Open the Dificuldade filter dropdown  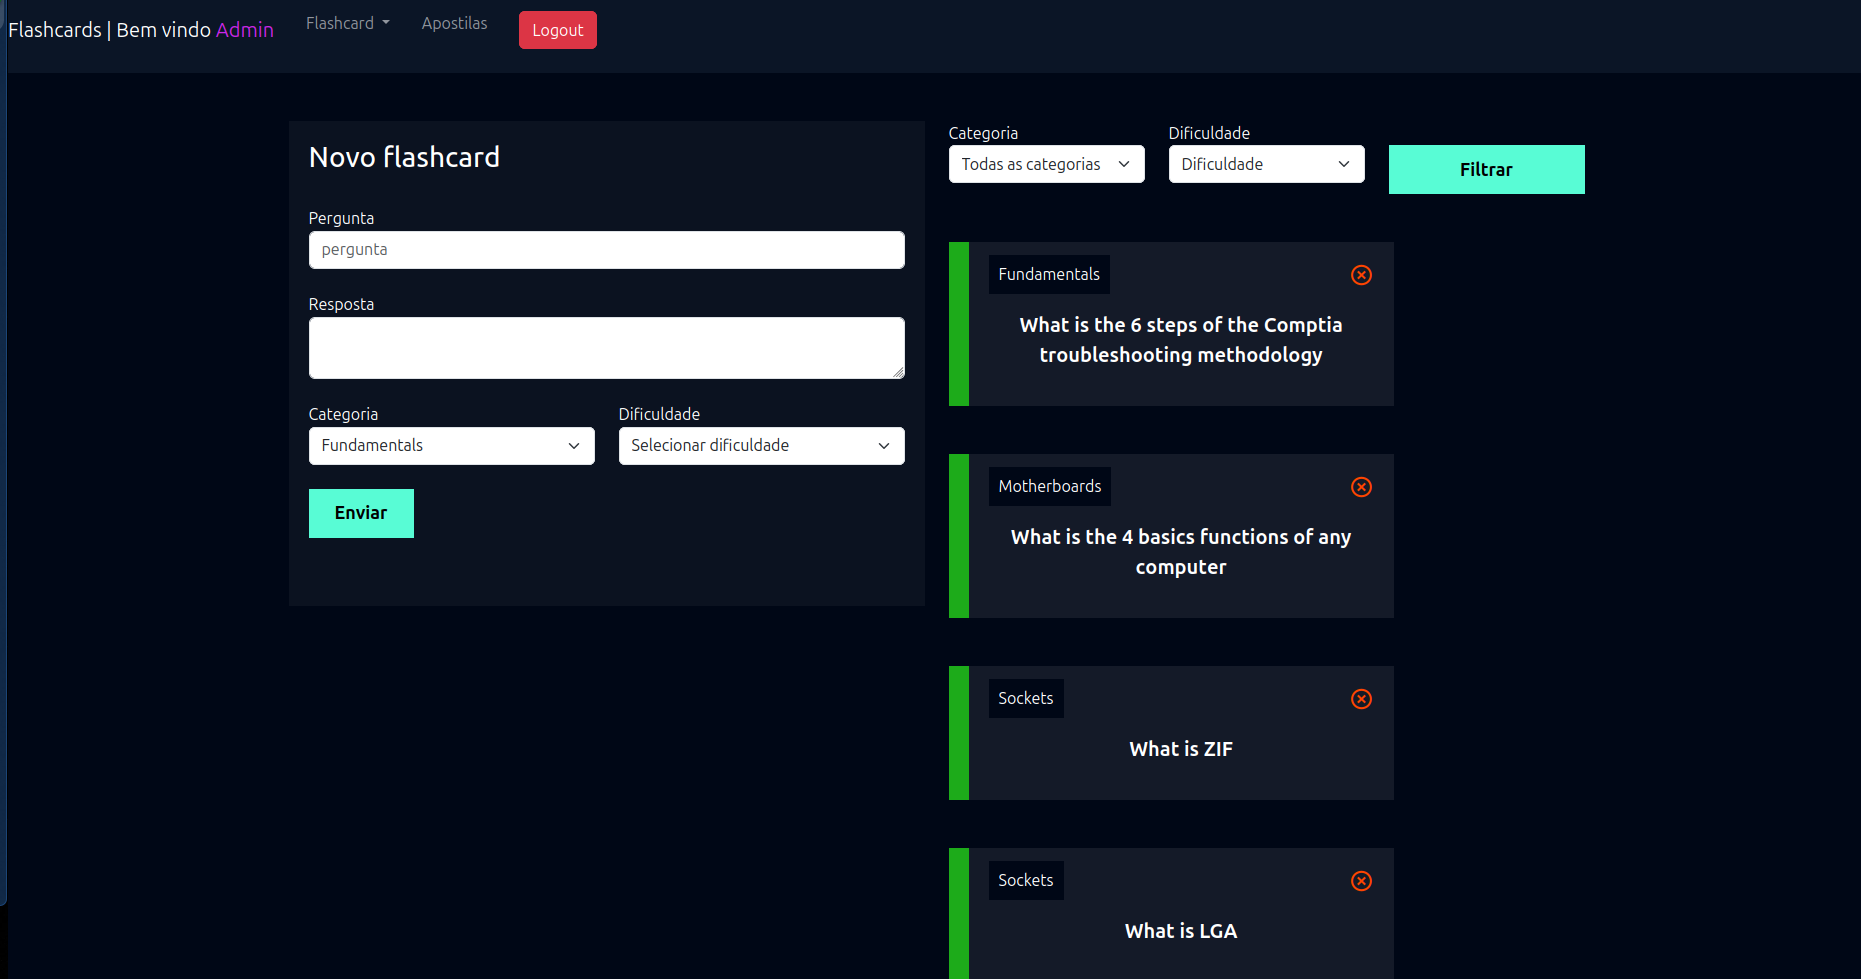[1266, 164]
